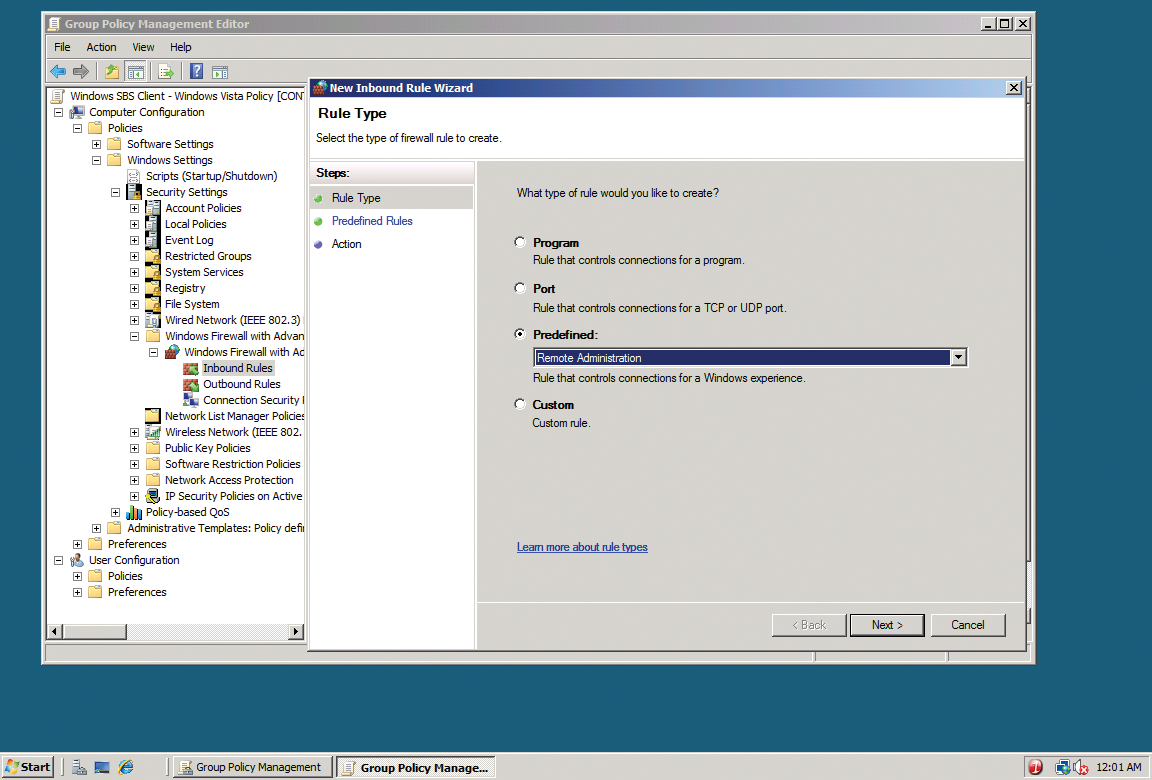
Task: Expand the Administrative Templates tree node
Action: pyautogui.click(x=96, y=528)
